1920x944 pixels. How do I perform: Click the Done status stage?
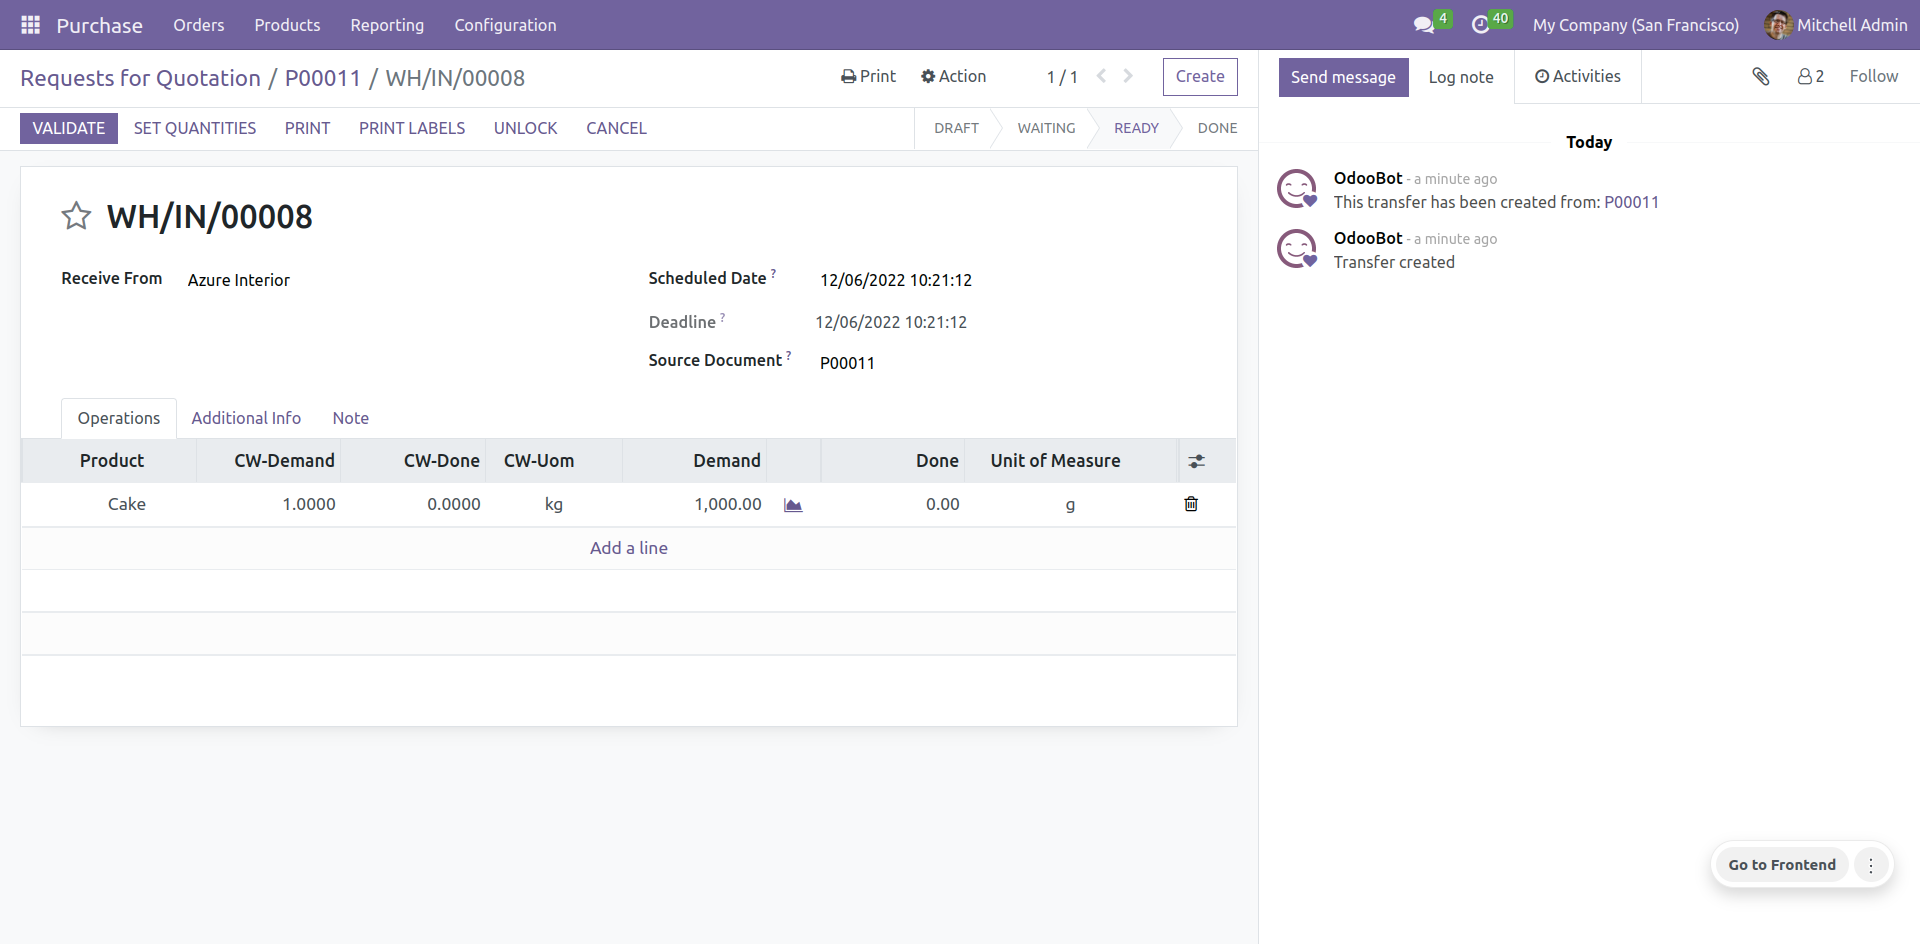tap(1217, 128)
